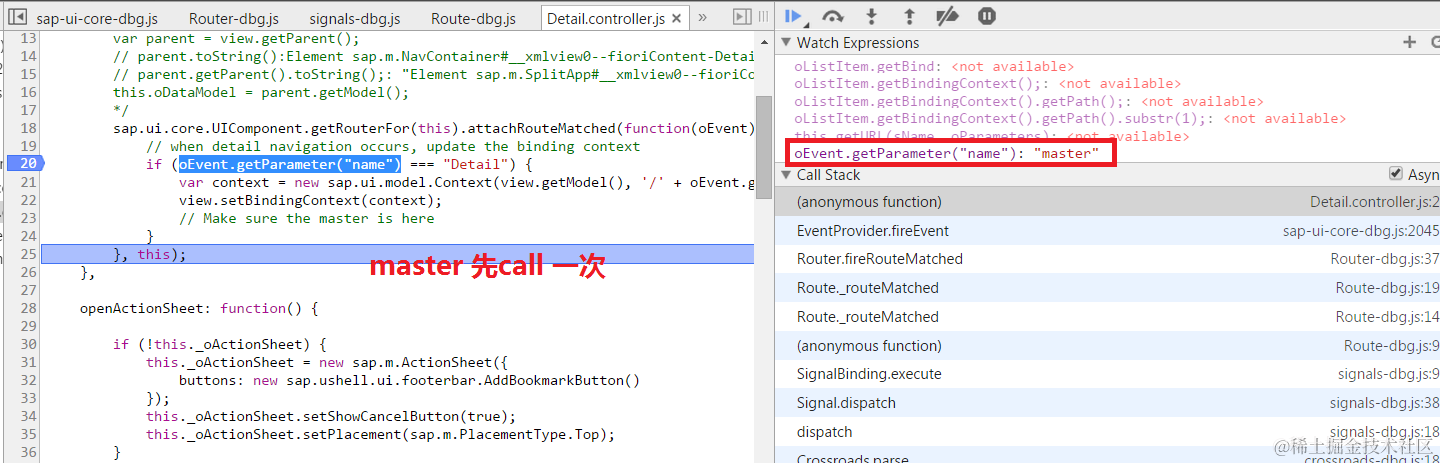Click the openActionSheet function line
Image resolution: width=1440 pixels, height=463 pixels.
click(198, 308)
